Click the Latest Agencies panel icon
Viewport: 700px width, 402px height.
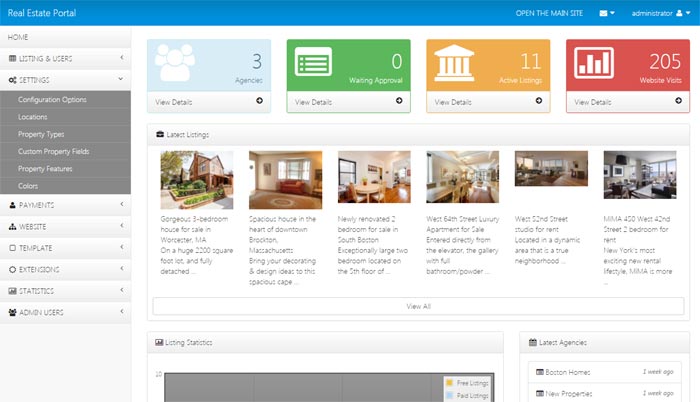pos(533,342)
